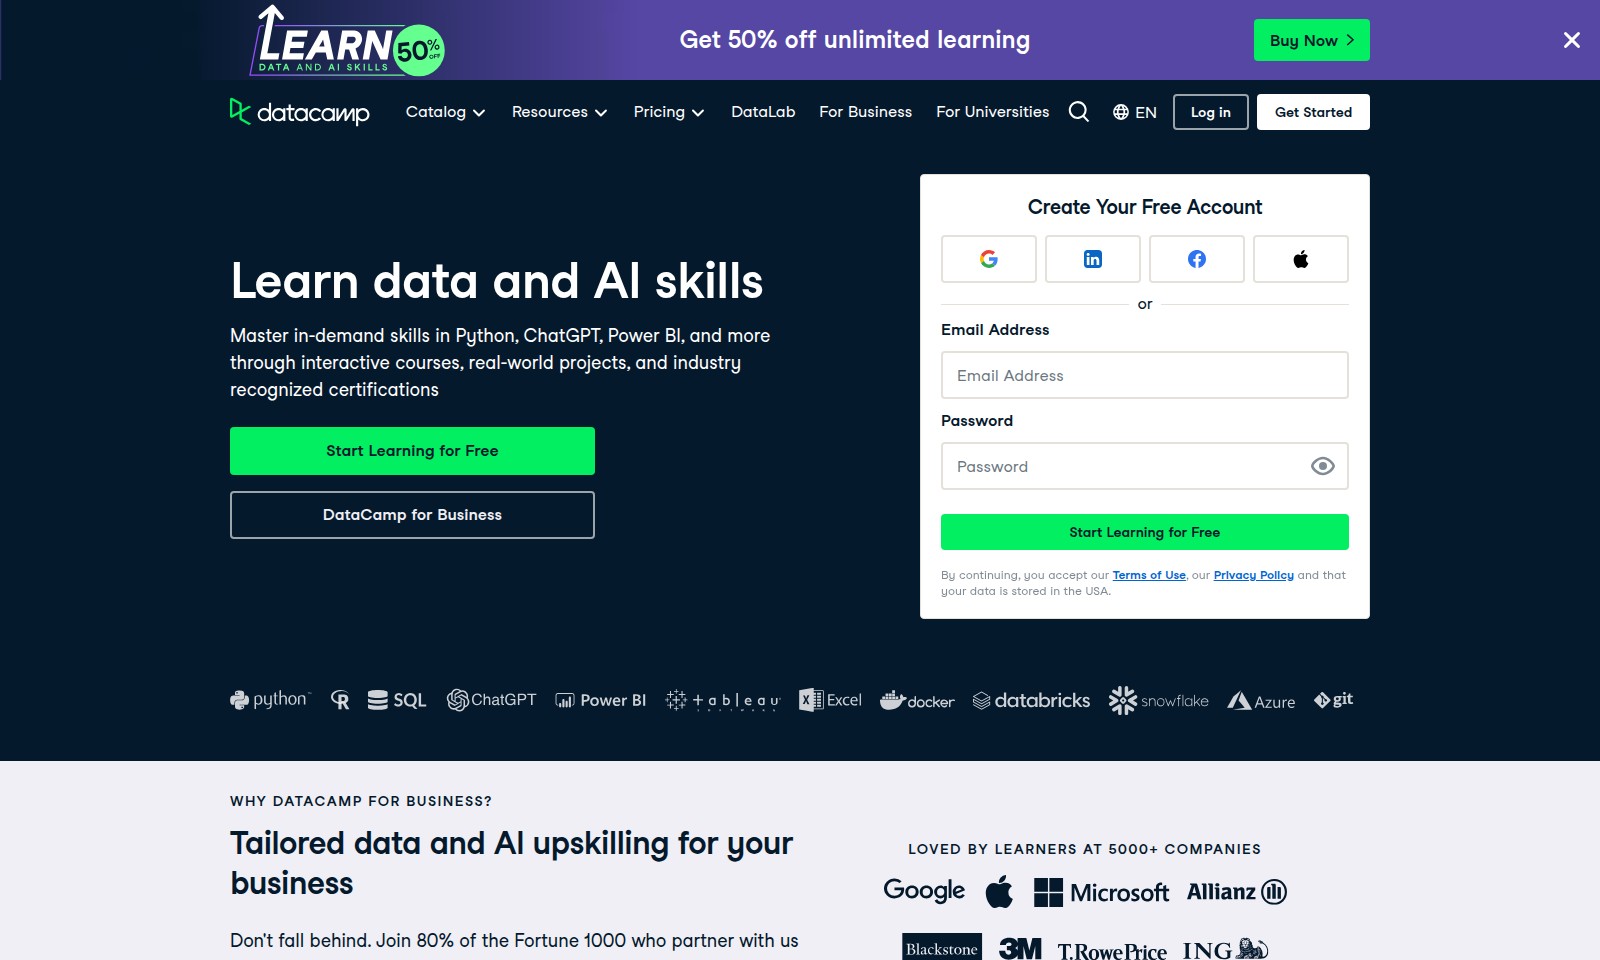The height and width of the screenshot is (960, 1600).
Task: Expand the Catalog dropdown
Action: 444,112
